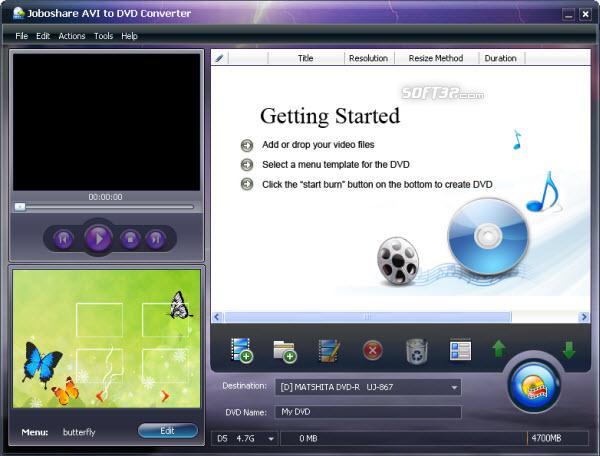Move item down with green arrow
600x456 pixels.
(569, 350)
